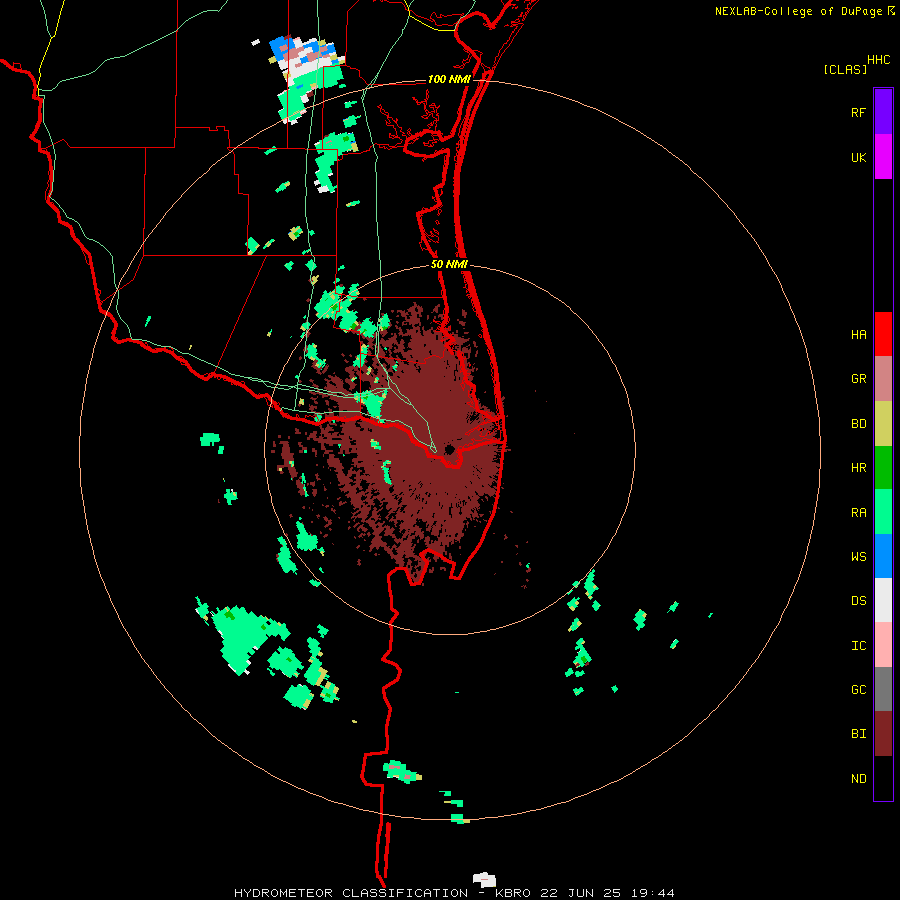The image size is (900, 900).
Task: Click the black radar site dot
Action: pos(449,449)
